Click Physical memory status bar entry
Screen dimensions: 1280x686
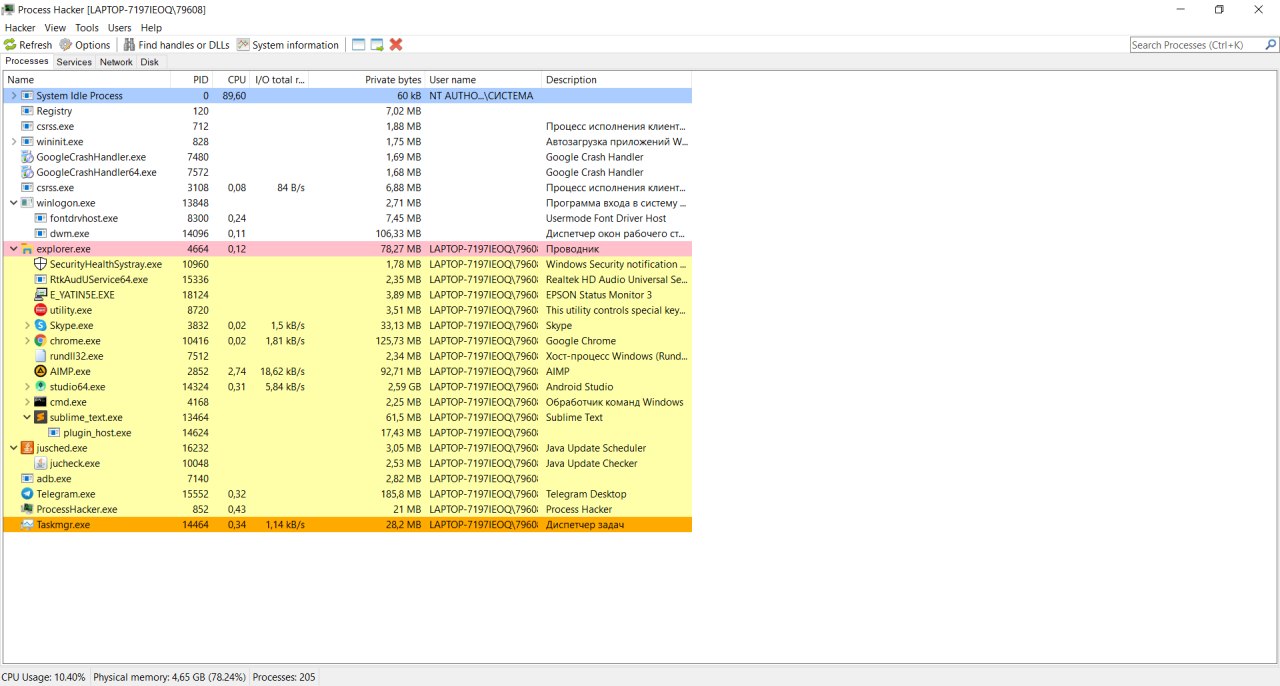pos(169,677)
